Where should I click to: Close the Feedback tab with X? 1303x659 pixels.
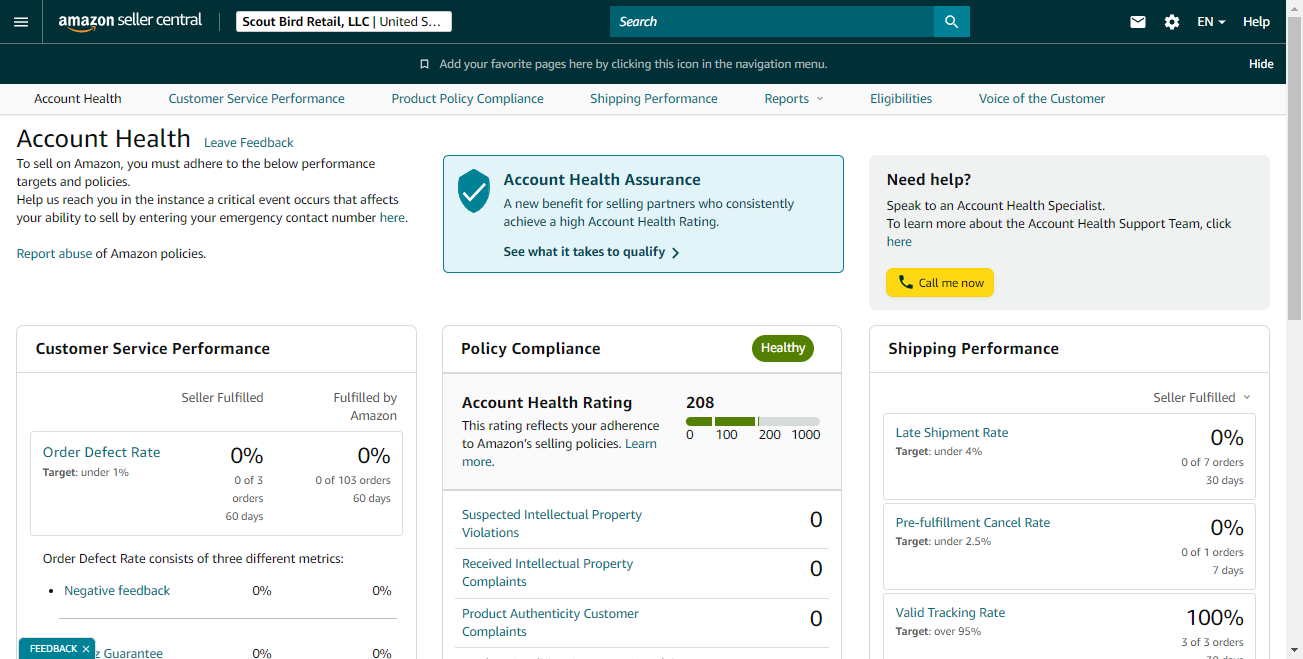point(86,649)
